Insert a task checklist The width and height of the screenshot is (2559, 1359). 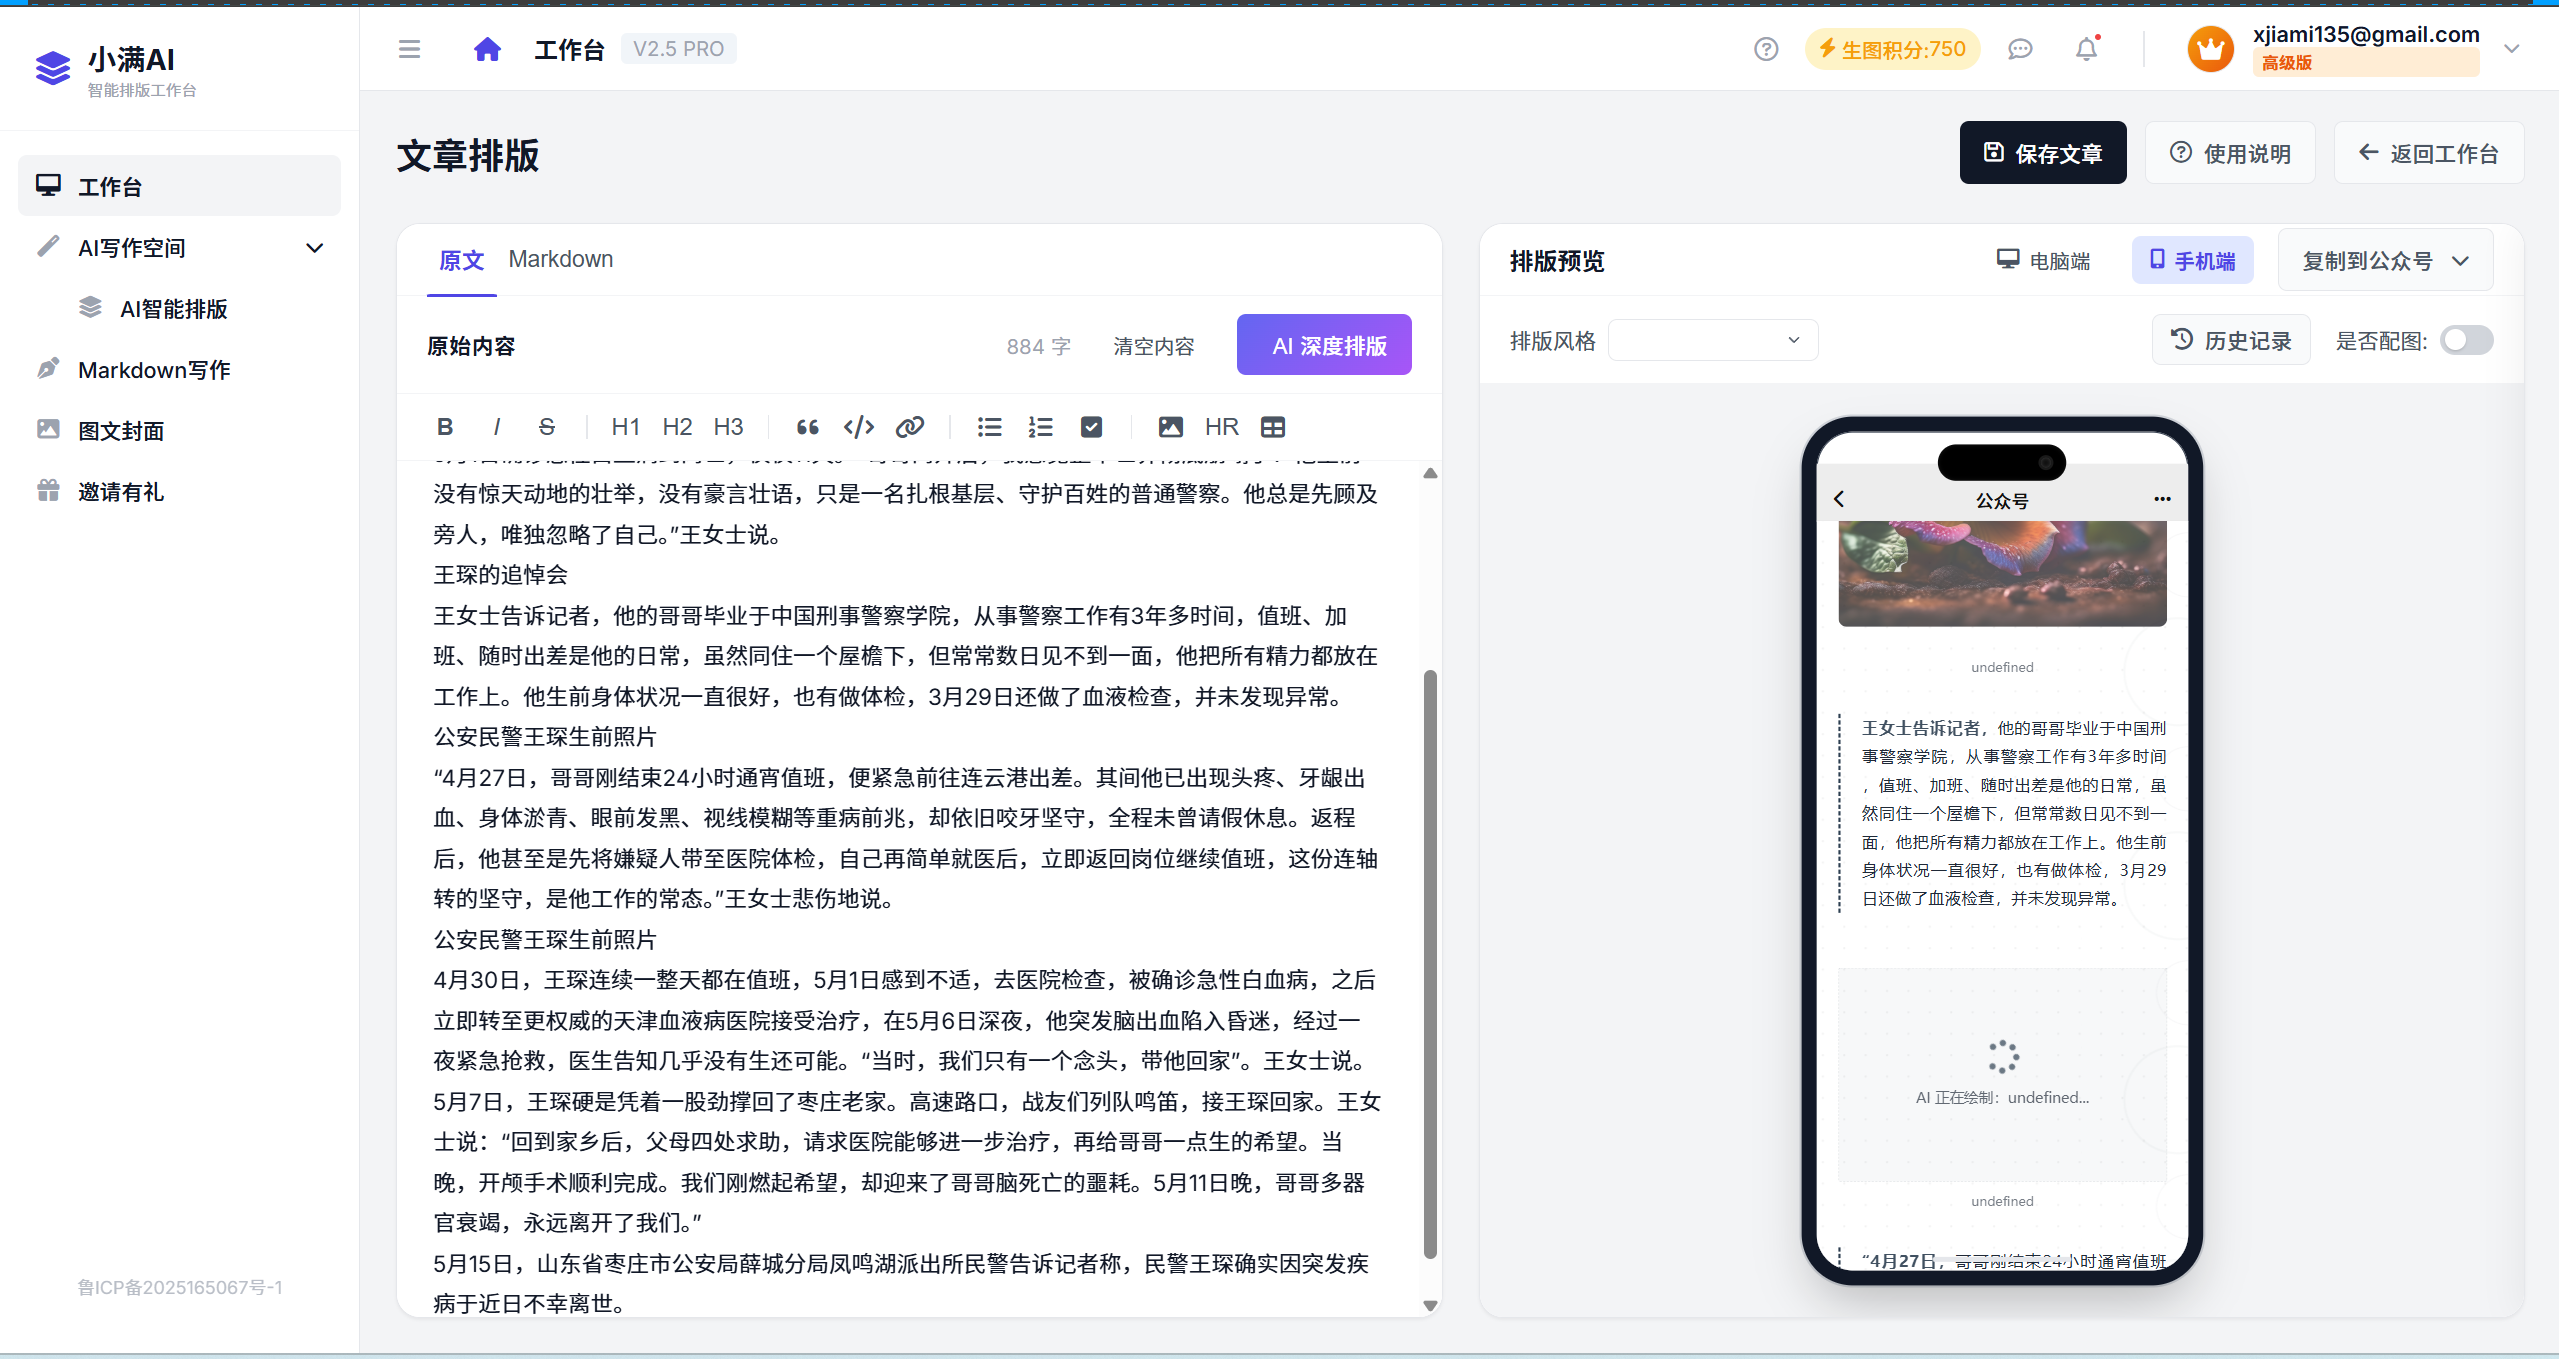[1091, 427]
